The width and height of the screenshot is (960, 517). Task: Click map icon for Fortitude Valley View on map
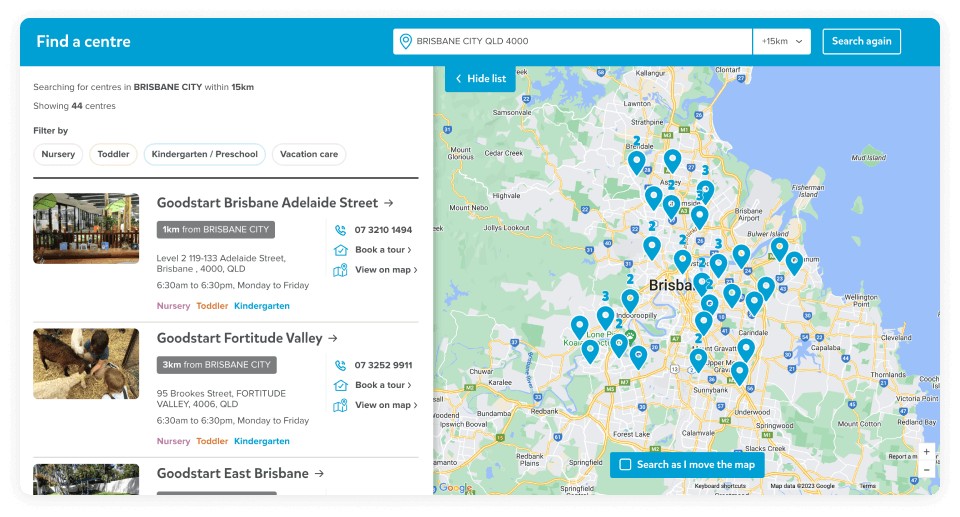(340, 405)
